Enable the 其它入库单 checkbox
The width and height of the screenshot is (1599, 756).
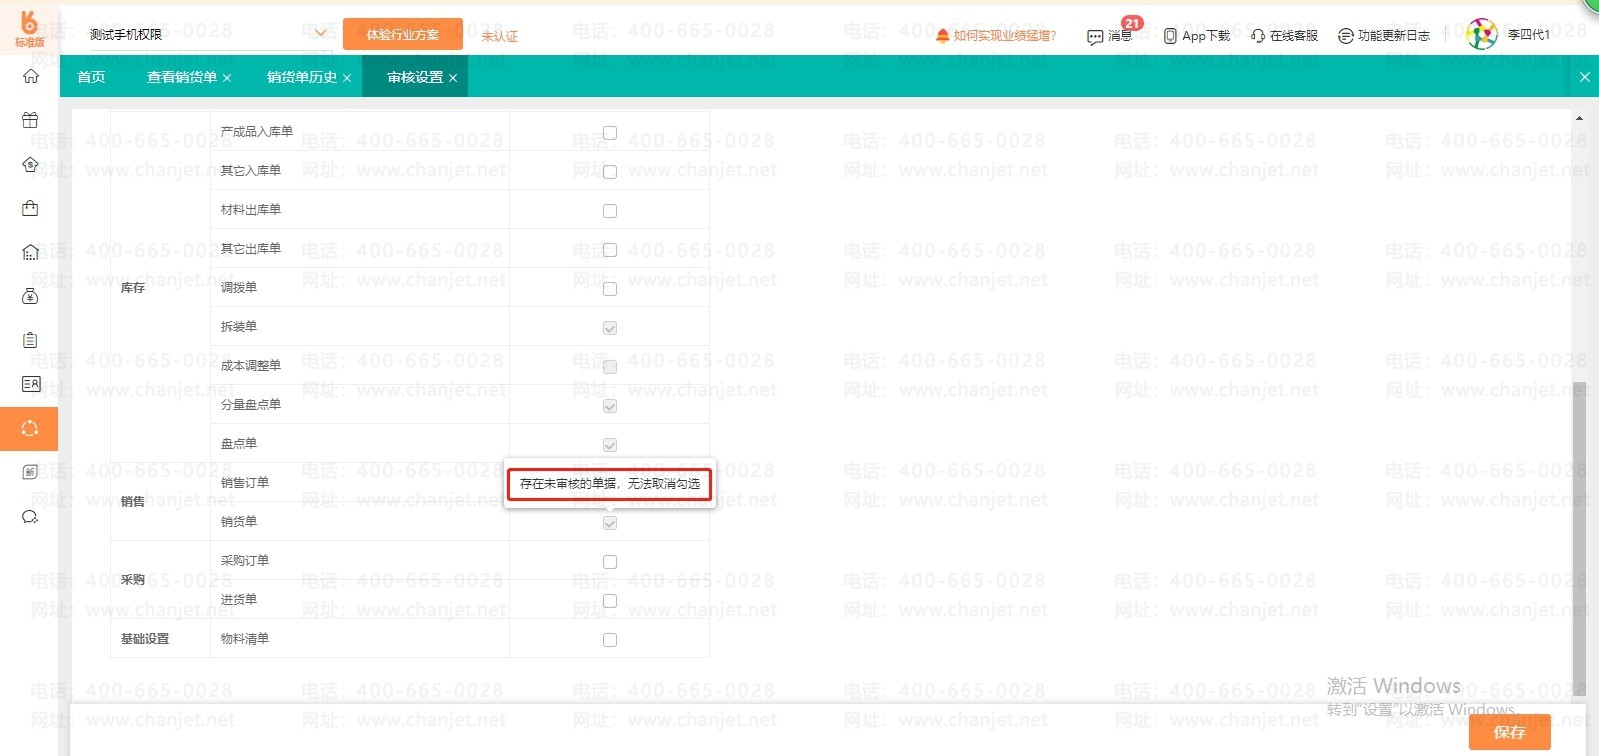point(610,172)
